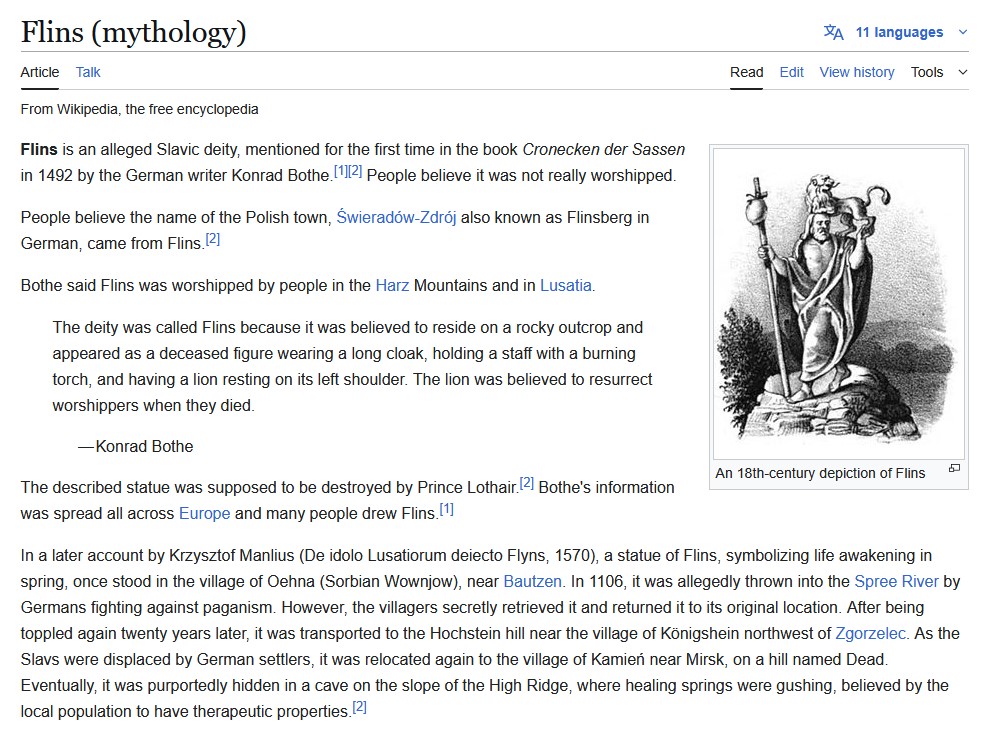Follow the Europe link
This screenshot has width=989, height=750.
point(204,513)
